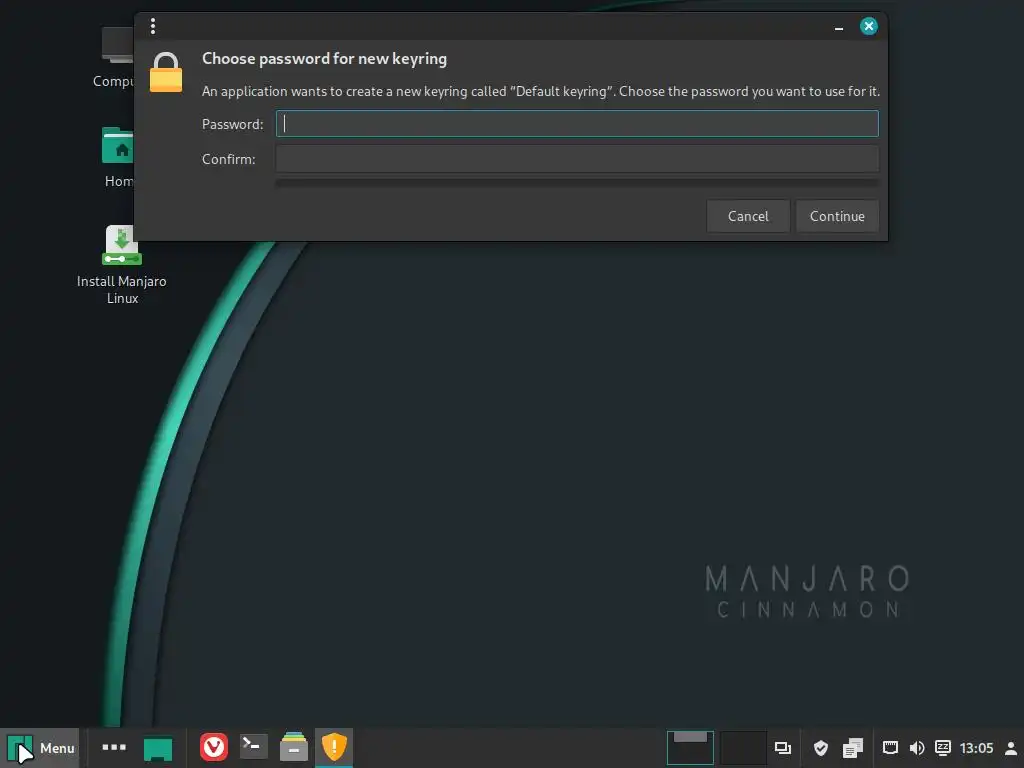Select the Computer desktop icon
This screenshot has width=1024, height=768.
(115, 57)
